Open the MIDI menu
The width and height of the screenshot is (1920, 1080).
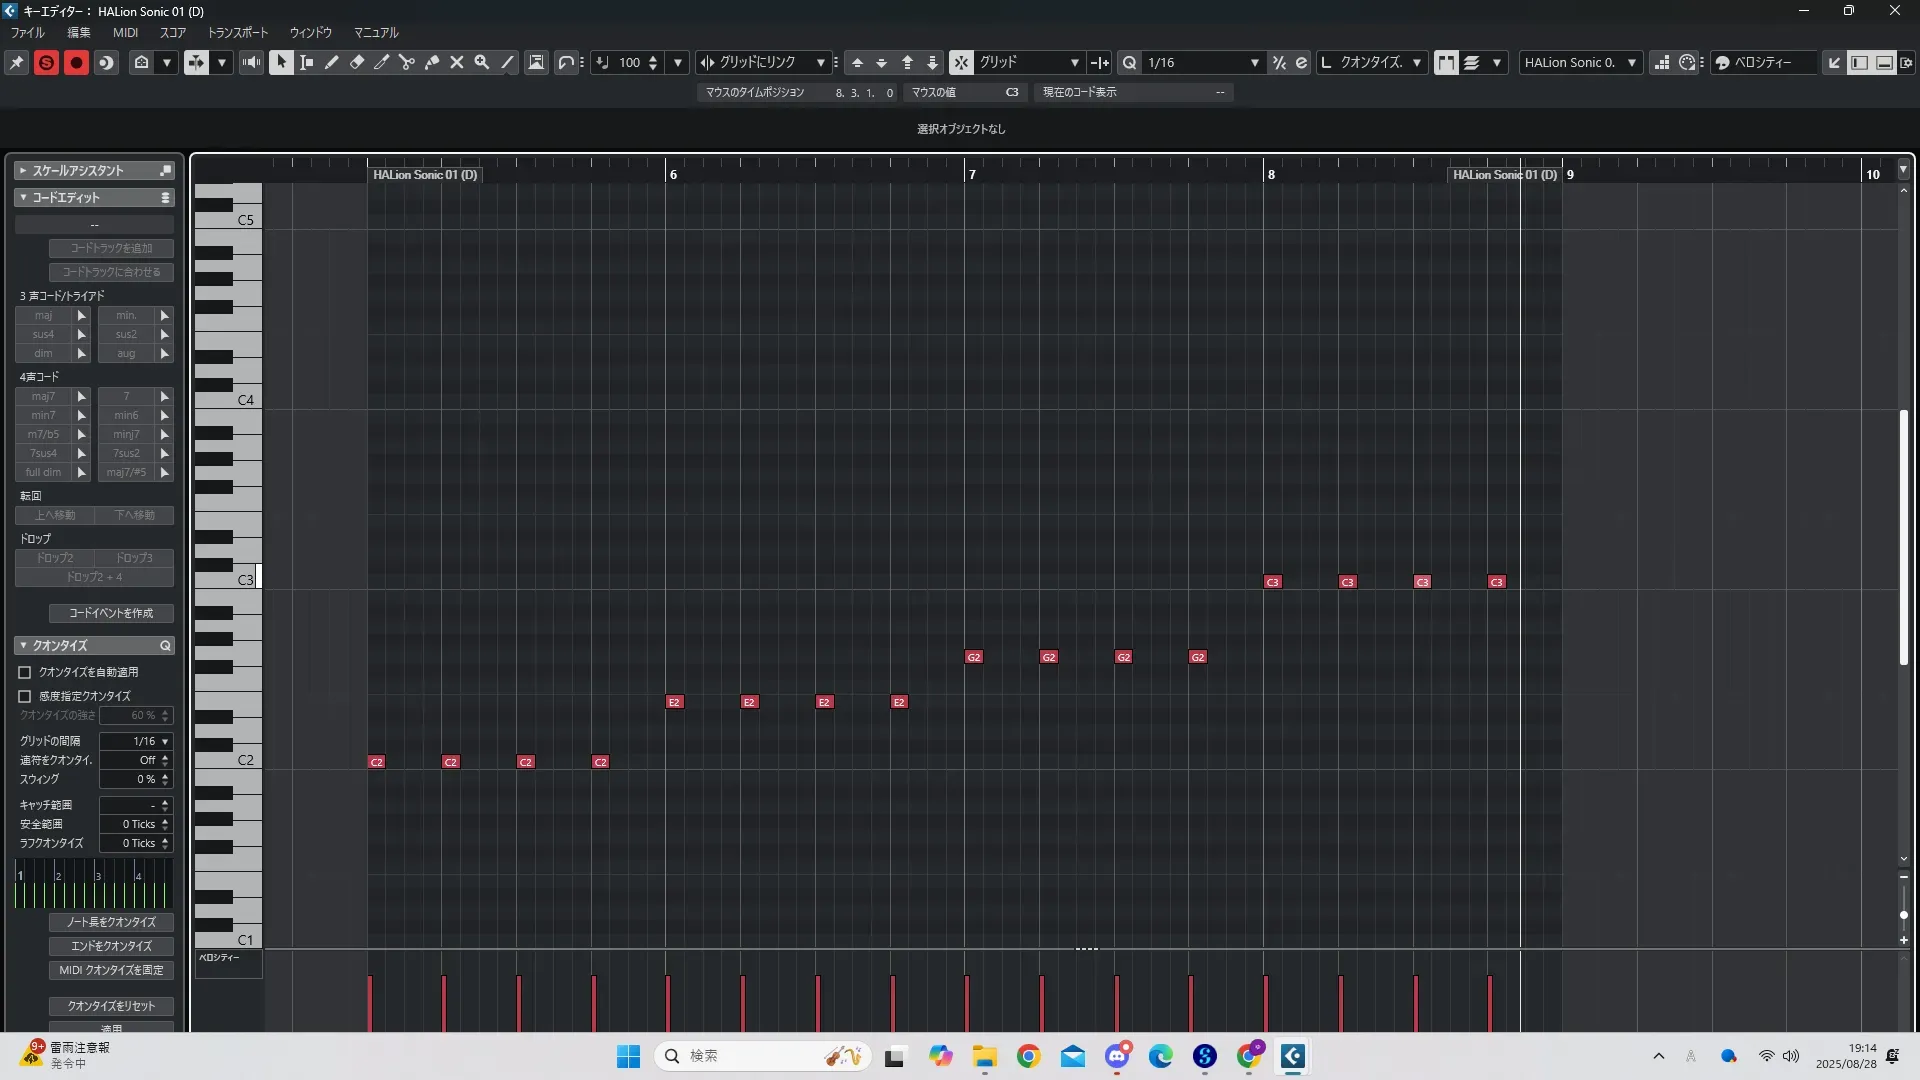coord(125,32)
